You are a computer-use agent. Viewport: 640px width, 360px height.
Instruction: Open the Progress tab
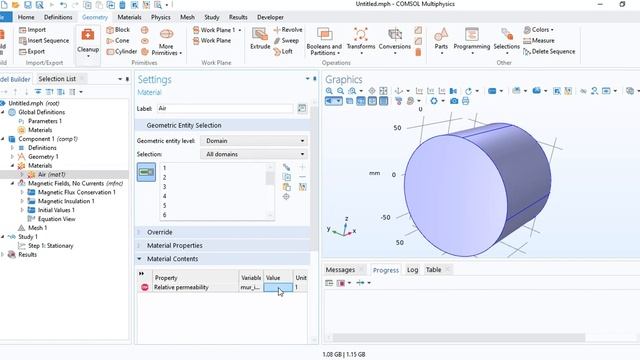(x=386, y=270)
